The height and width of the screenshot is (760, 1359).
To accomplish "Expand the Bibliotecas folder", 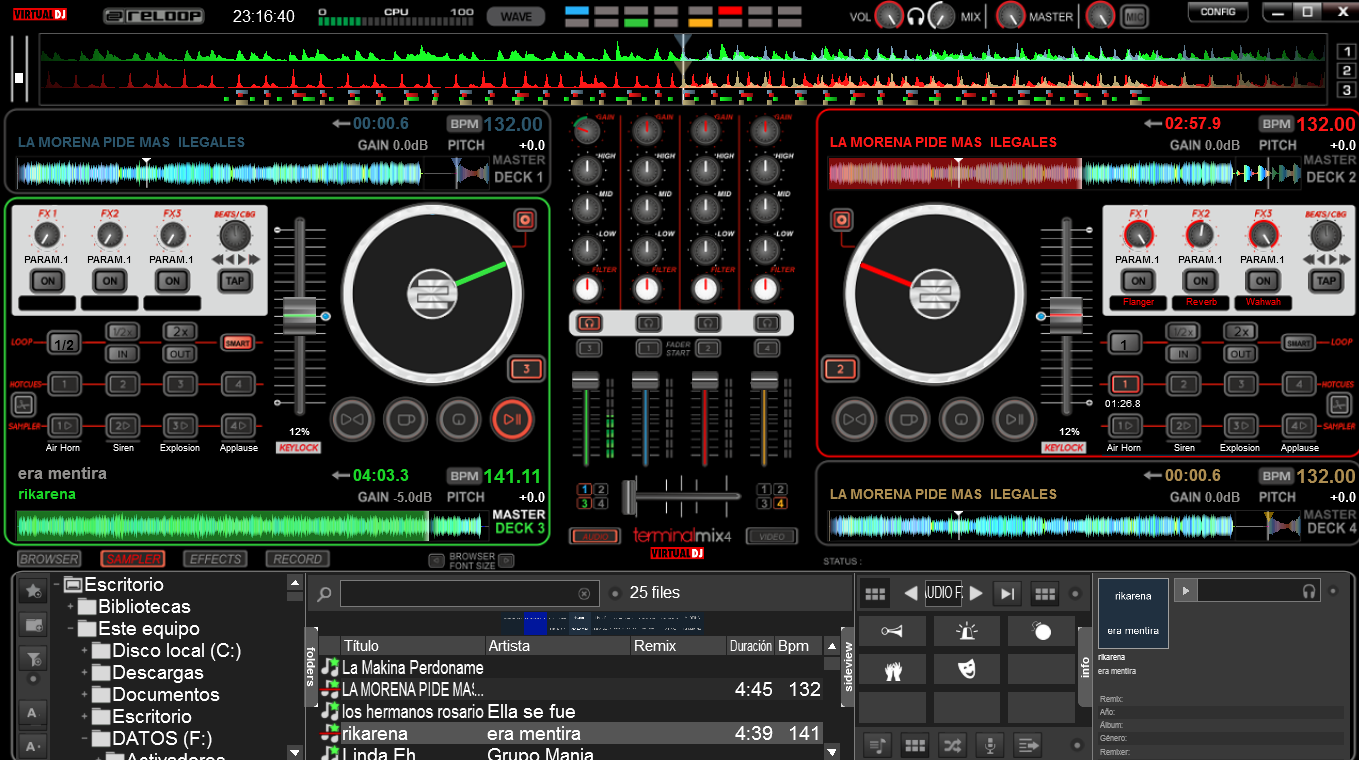I will (70, 607).
